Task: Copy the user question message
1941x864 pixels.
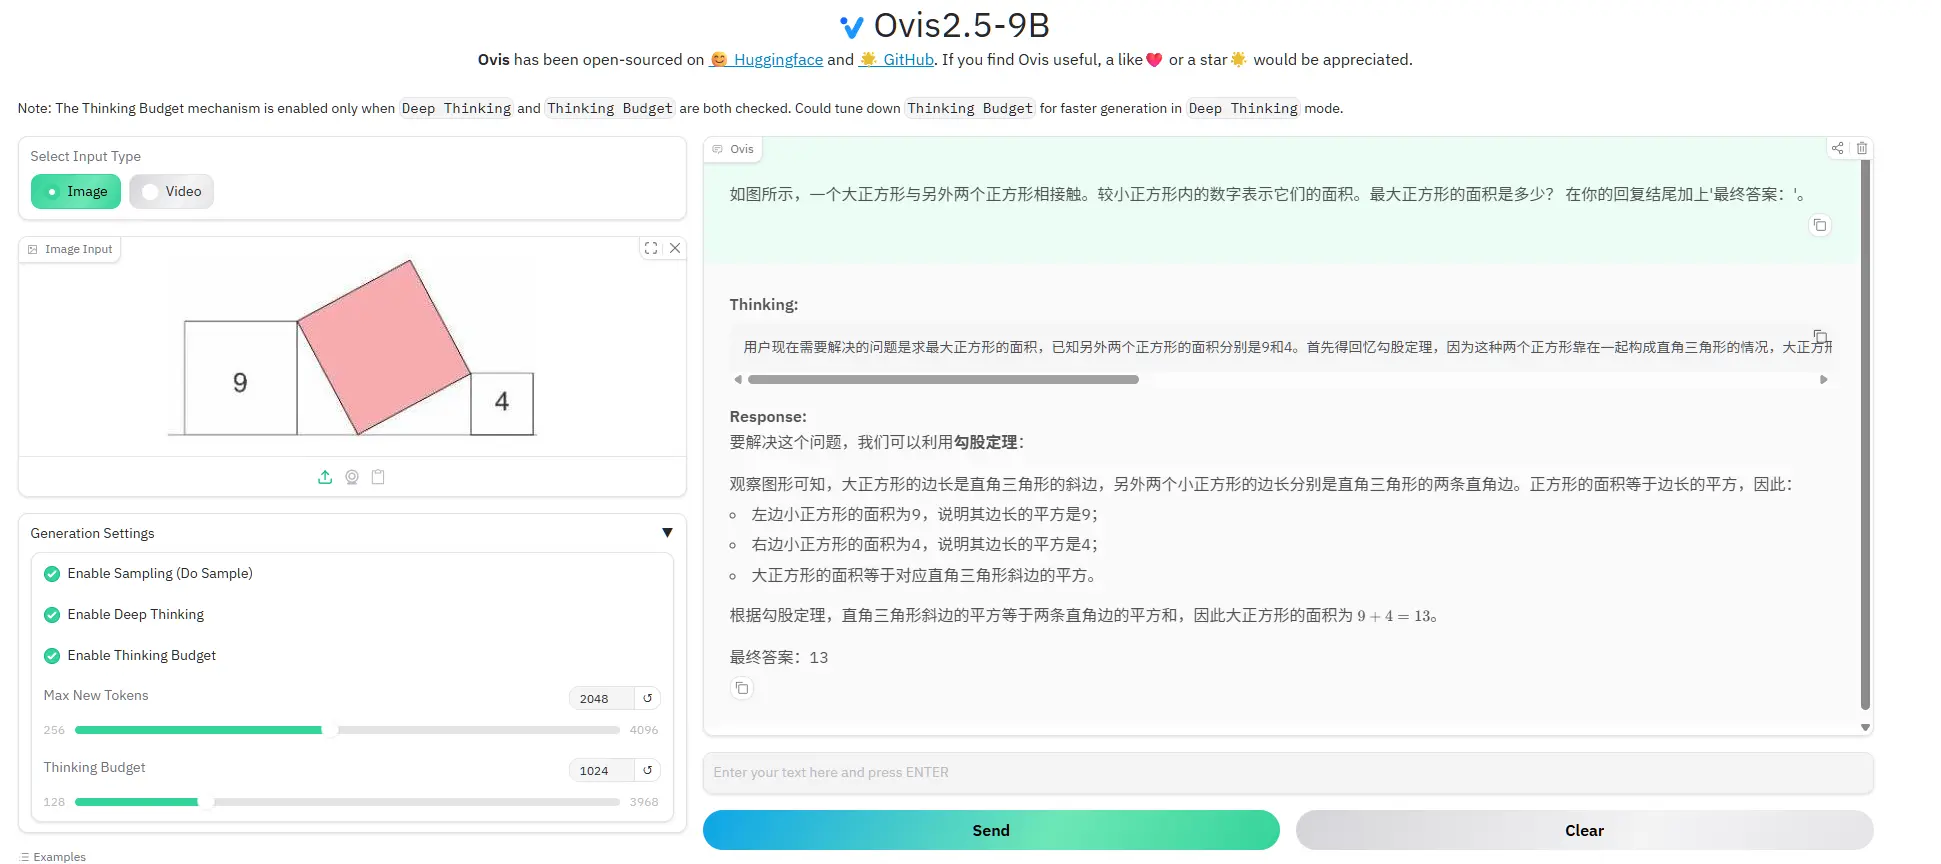Action: point(1820,225)
